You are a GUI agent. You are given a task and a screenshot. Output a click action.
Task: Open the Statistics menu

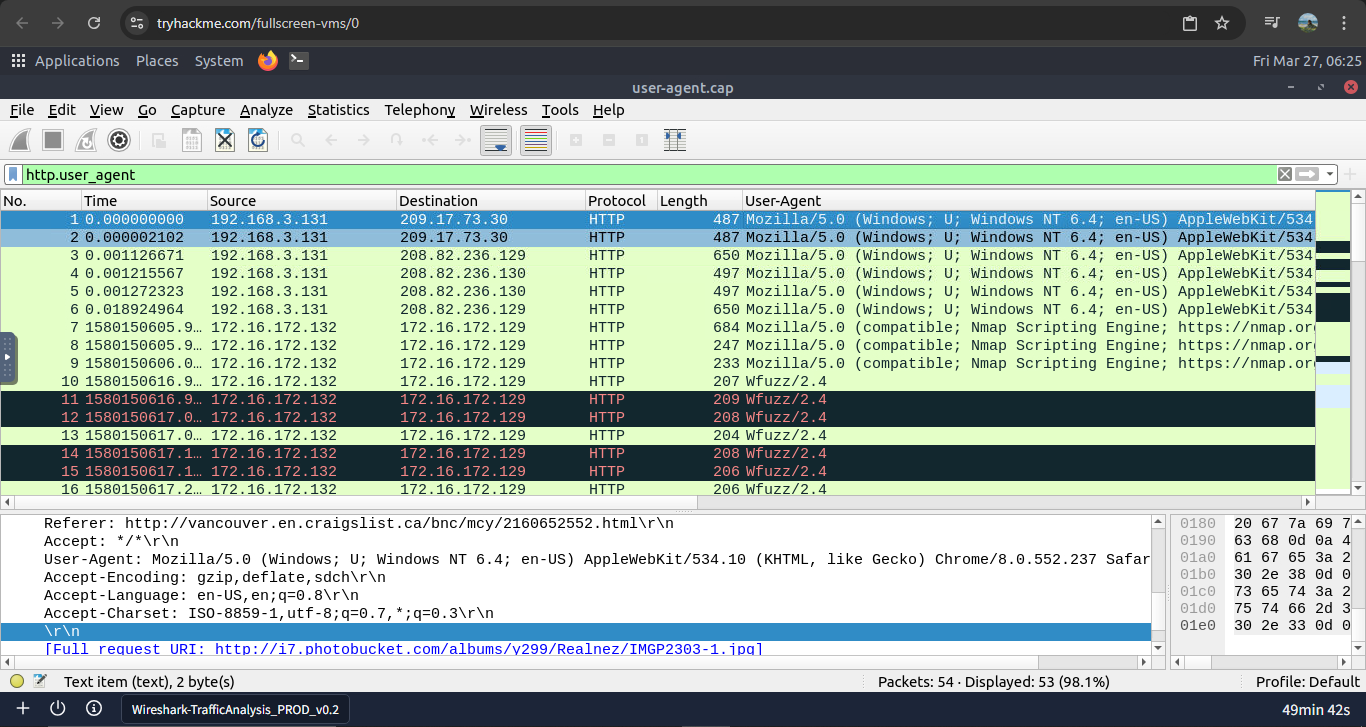(x=338, y=110)
